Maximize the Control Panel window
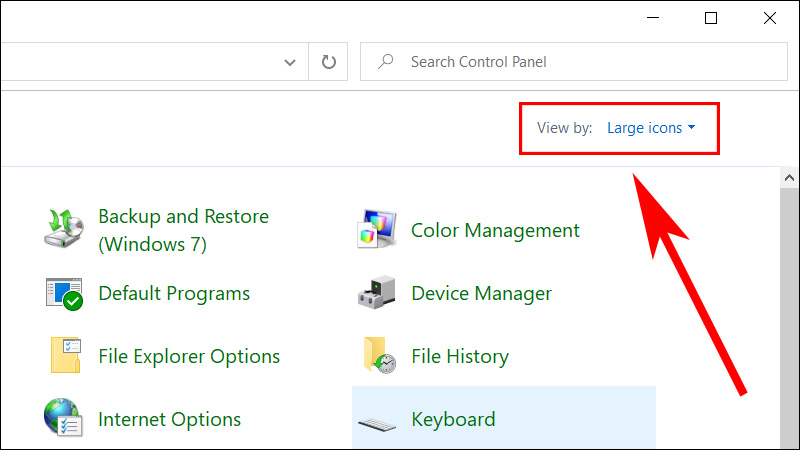 point(711,17)
